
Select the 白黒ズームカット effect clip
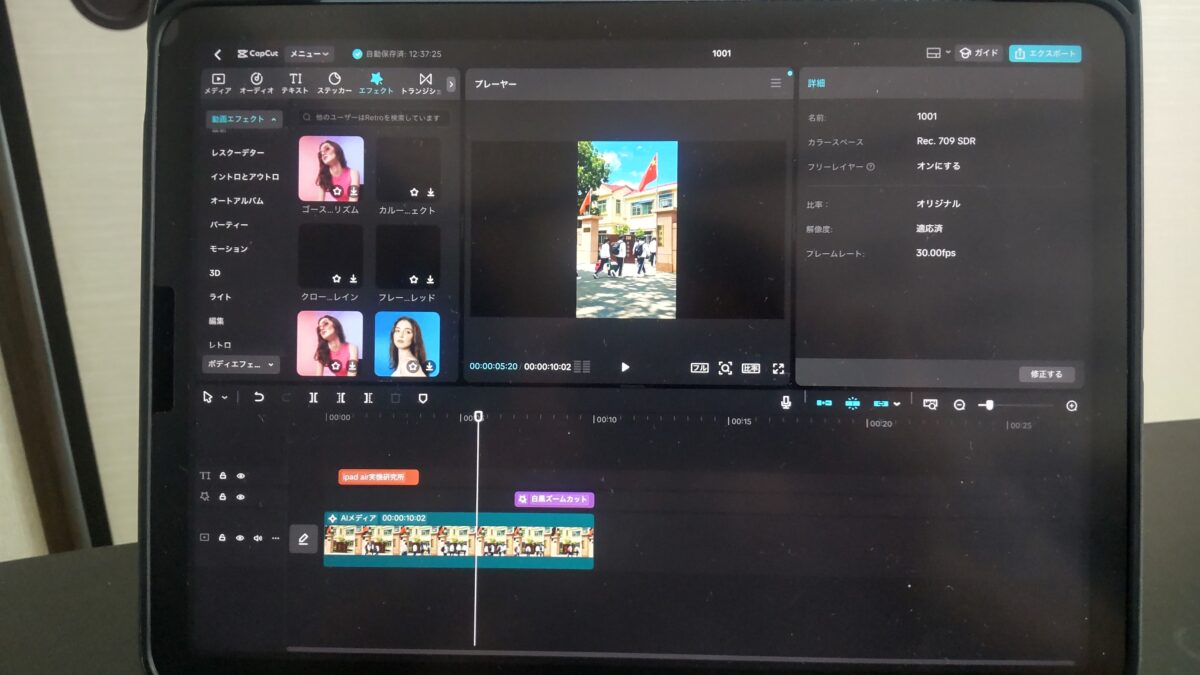(554, 499)
